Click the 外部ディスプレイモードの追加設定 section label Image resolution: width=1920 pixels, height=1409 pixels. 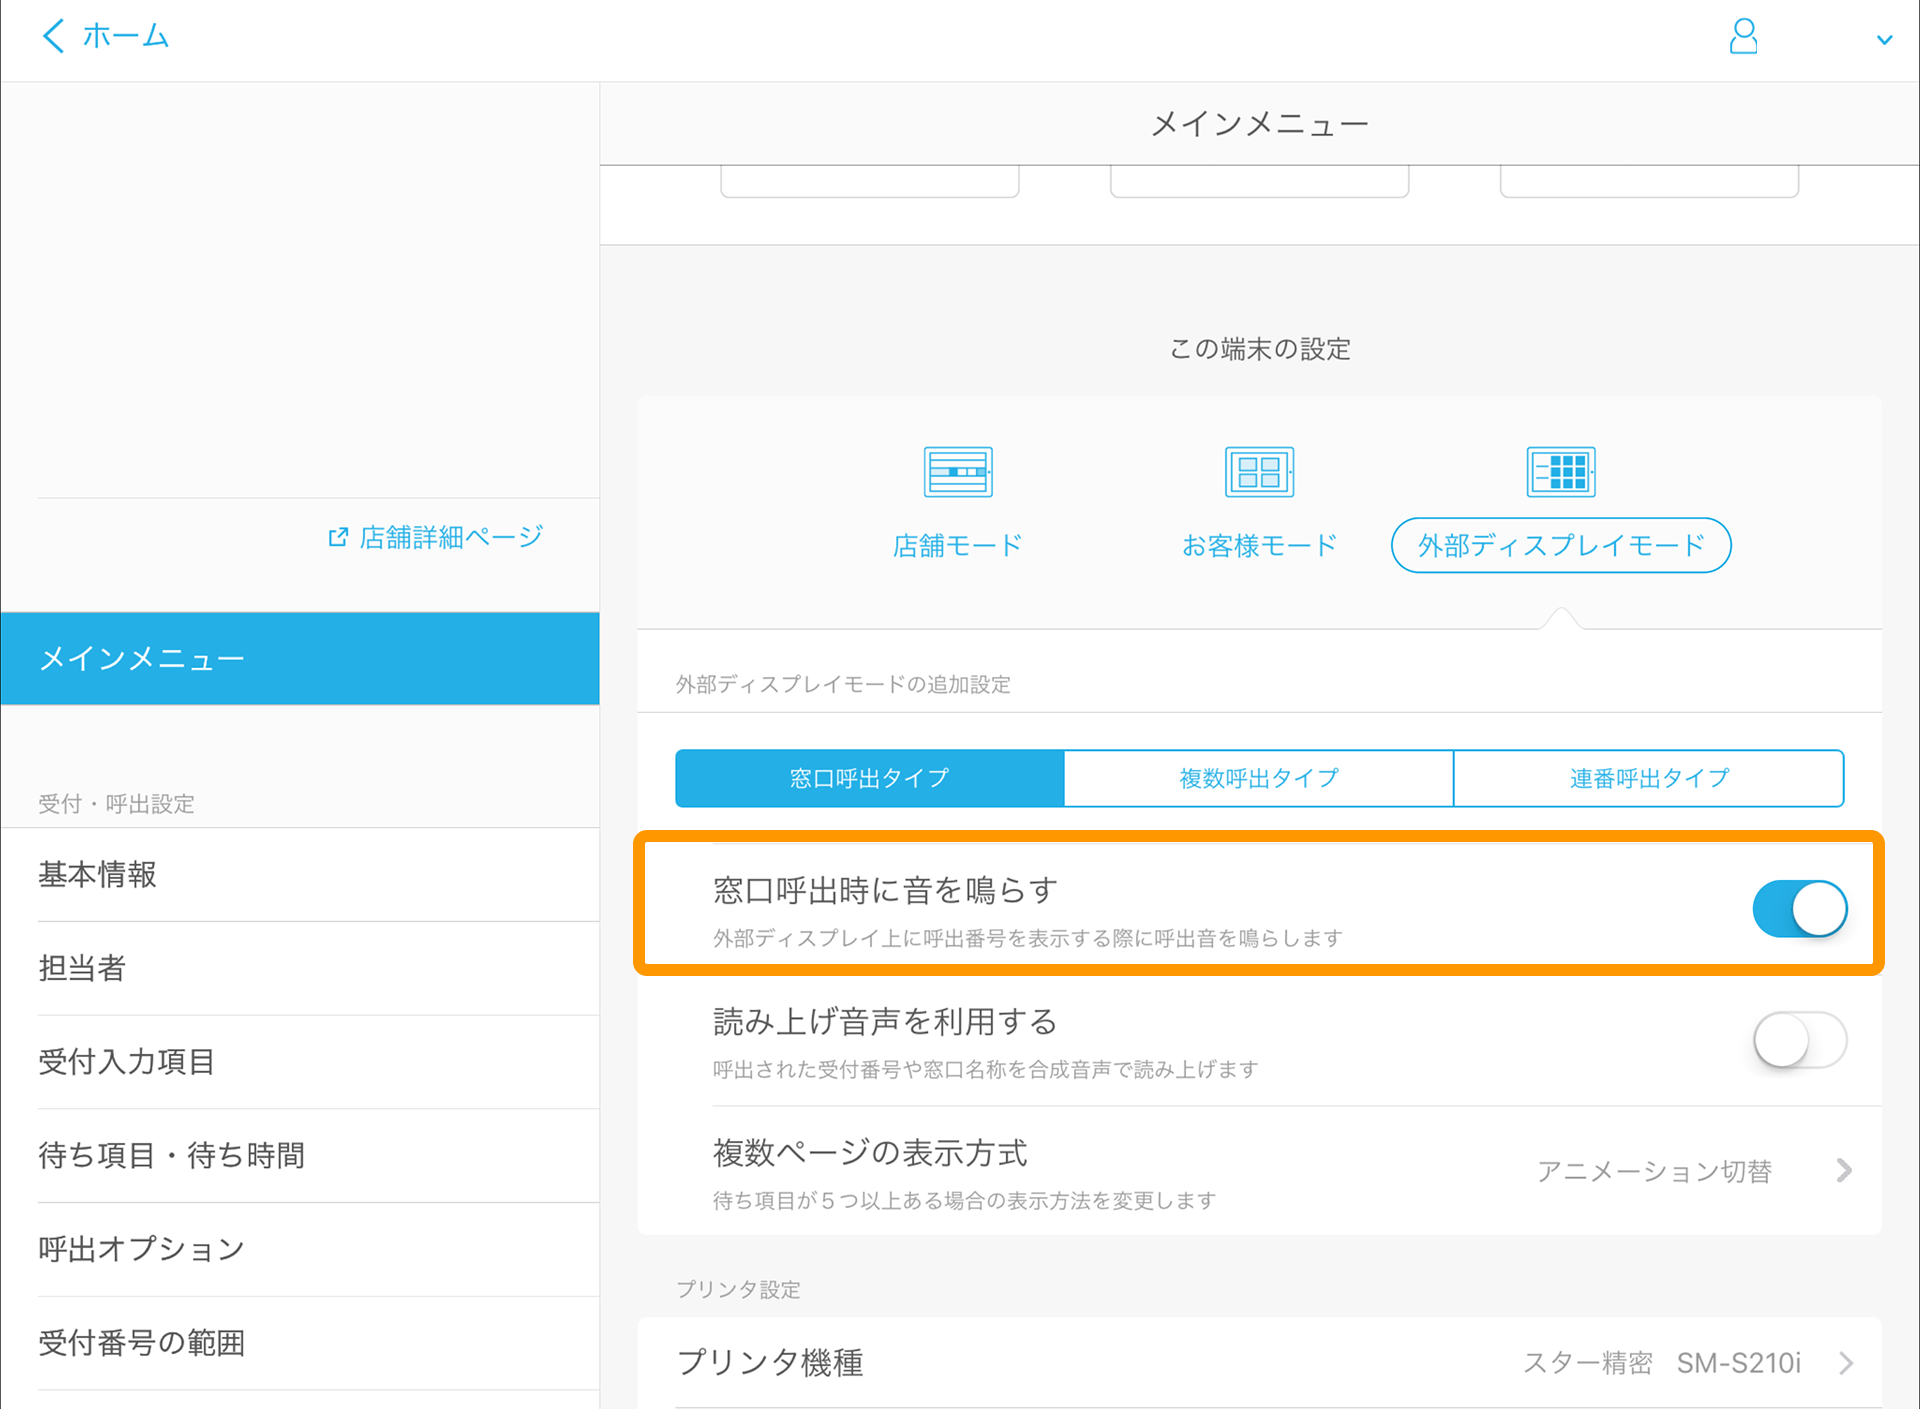point(843,685)
